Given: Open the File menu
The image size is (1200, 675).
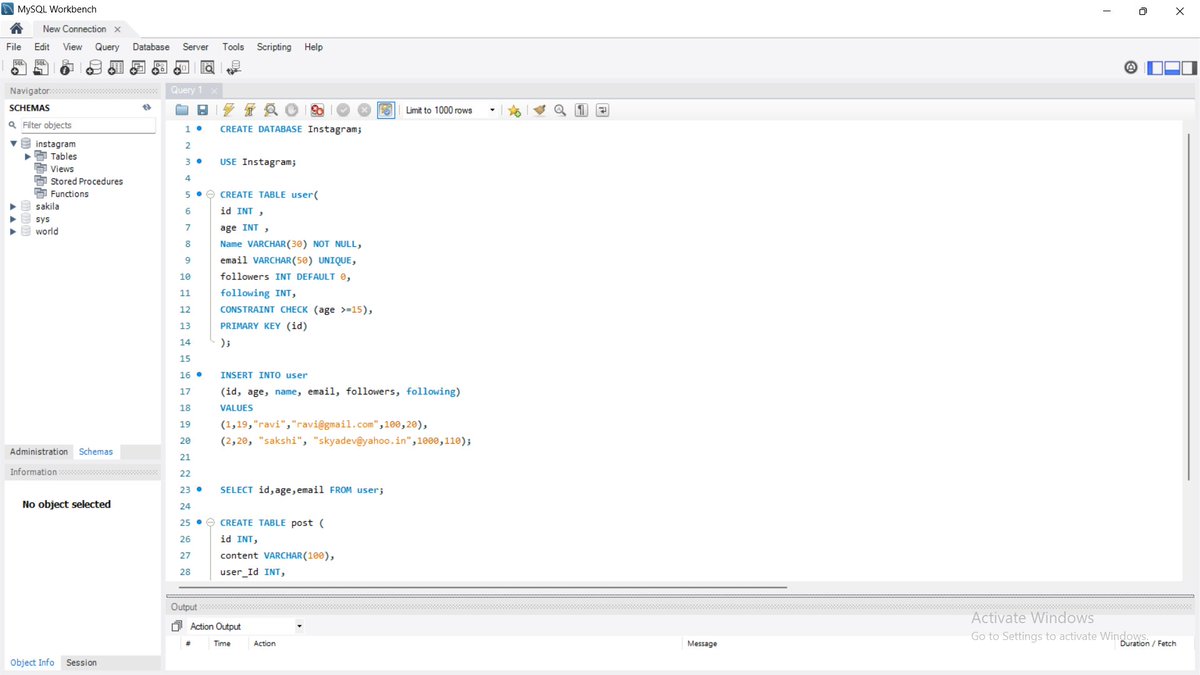Looking at the screenshot, I should point(14,47).
